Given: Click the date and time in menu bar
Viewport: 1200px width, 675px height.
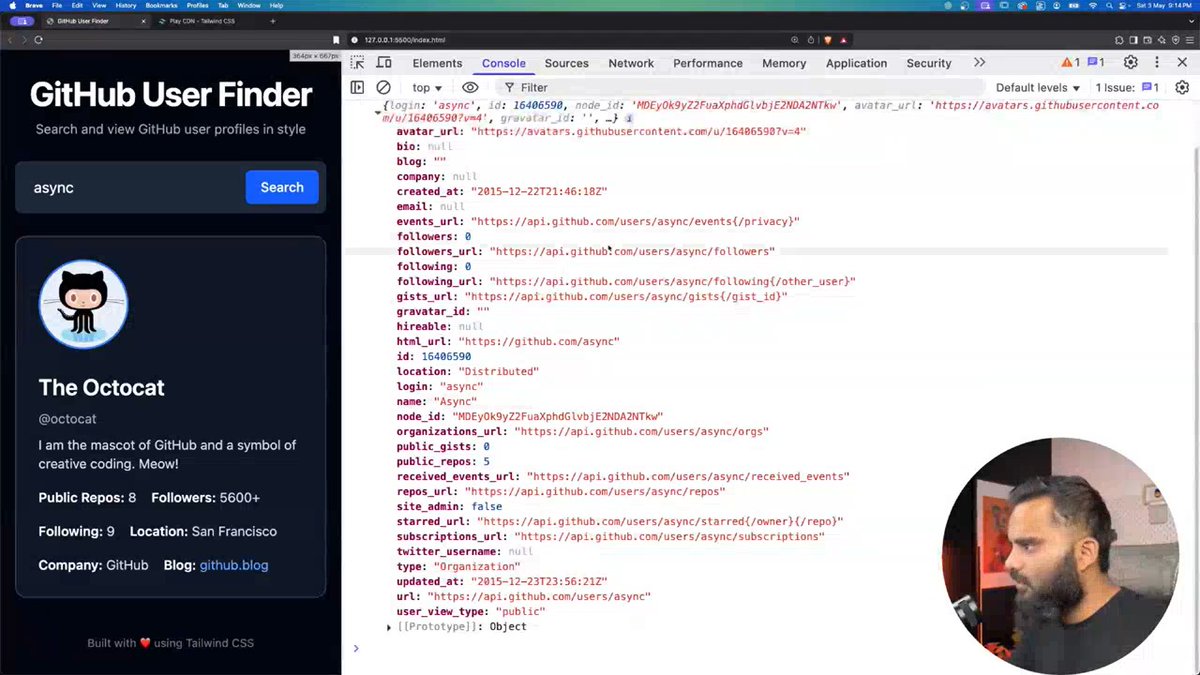Looking at the screenshot, I should [x=1166, y=5].
